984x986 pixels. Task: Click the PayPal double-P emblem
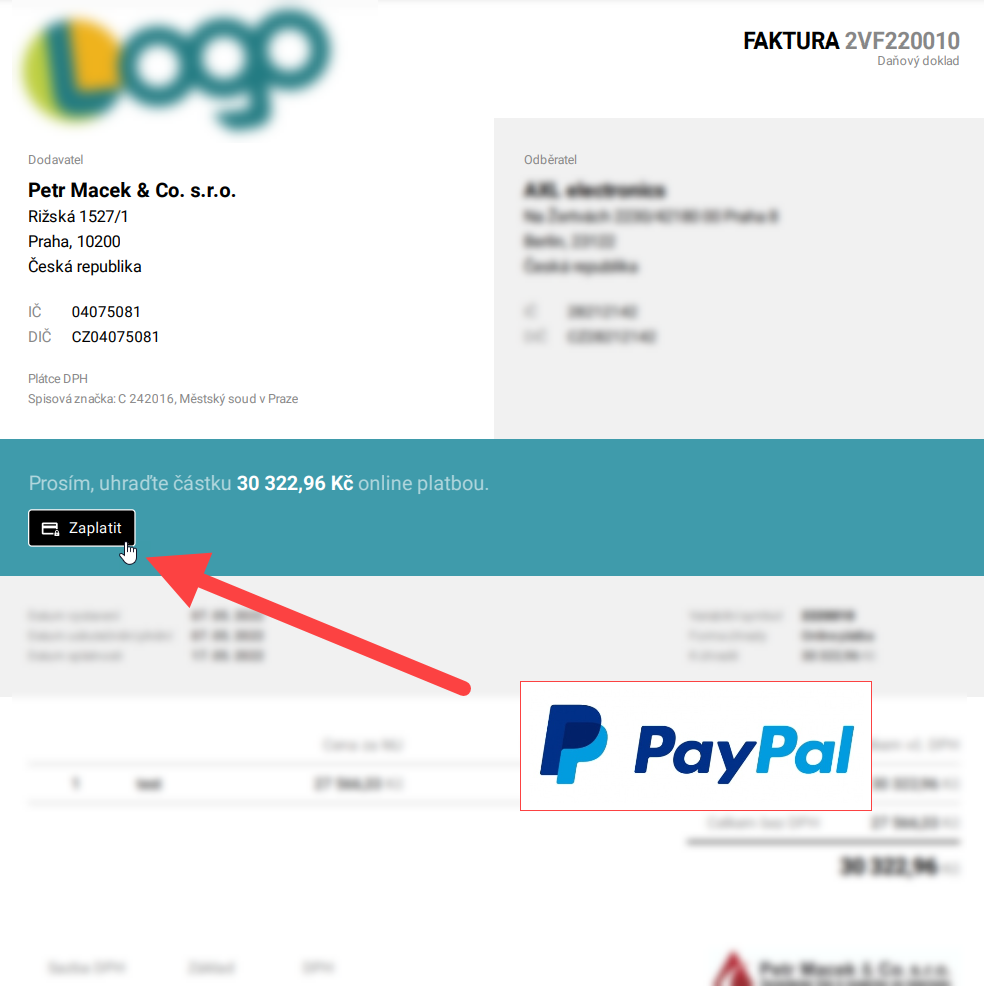(573, 744)
